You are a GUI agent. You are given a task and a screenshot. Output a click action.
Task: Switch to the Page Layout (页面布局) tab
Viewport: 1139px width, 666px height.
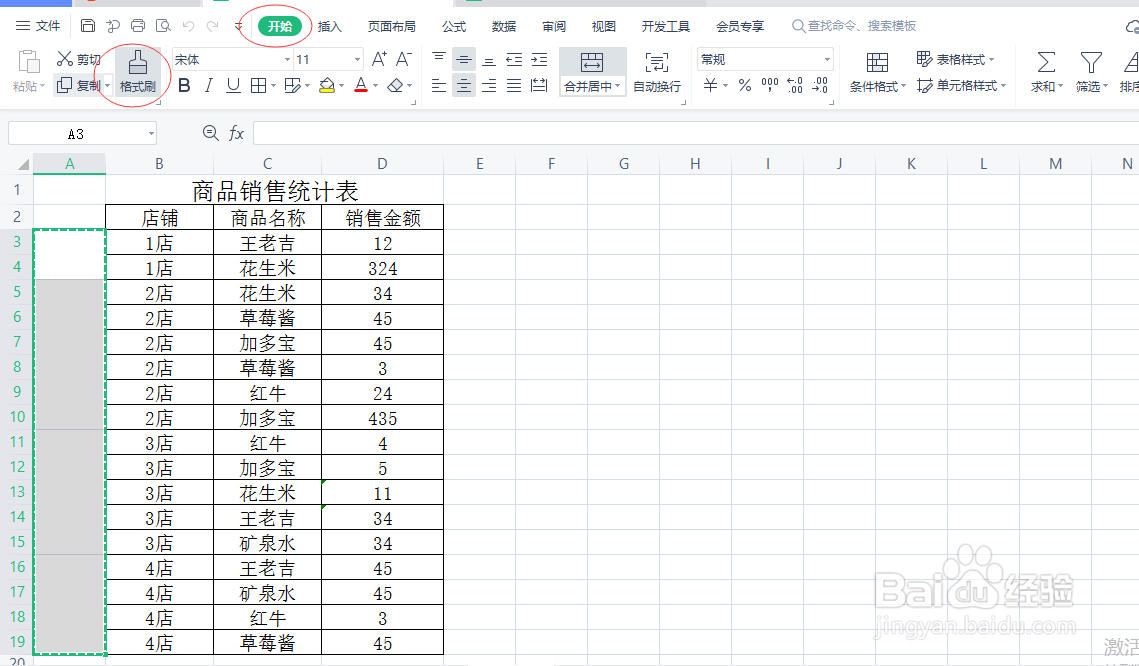click(x=392, y=27)
